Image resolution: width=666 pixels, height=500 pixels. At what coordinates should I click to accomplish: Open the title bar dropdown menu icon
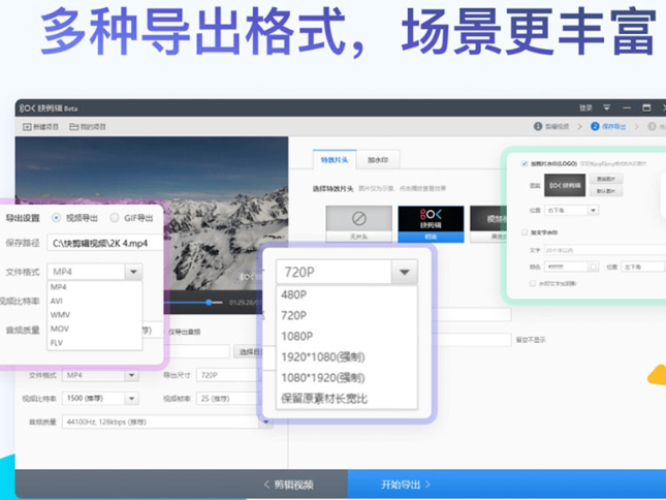pos(607,108)
